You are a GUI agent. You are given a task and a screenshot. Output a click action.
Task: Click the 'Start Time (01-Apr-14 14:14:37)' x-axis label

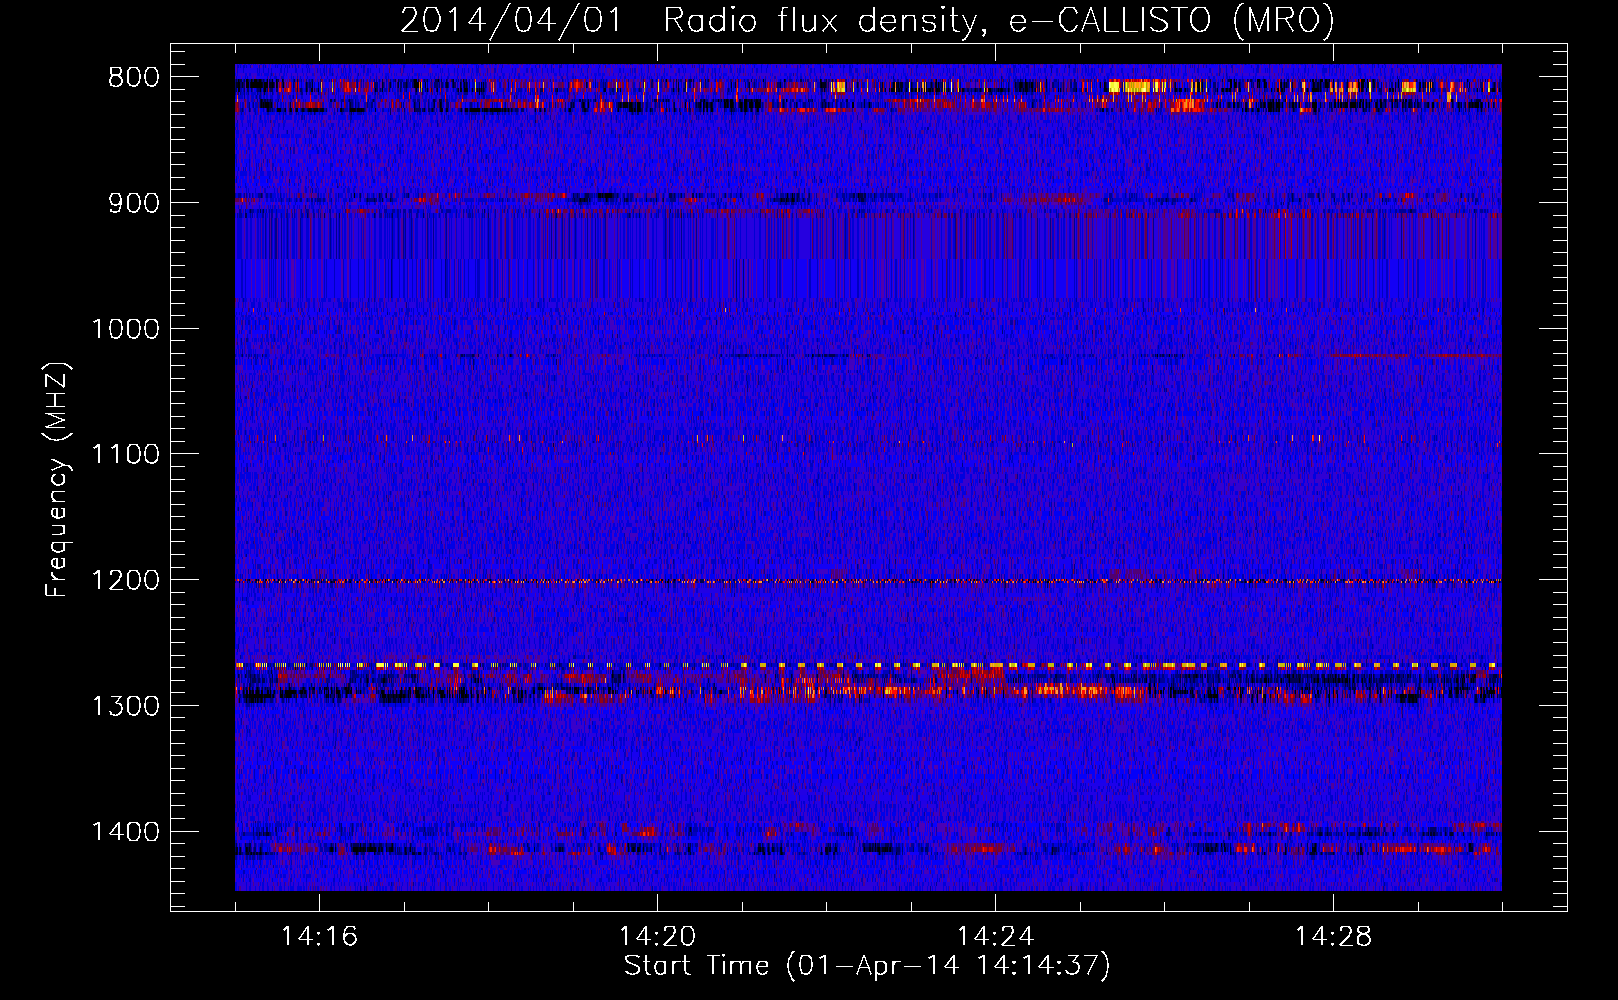867,966
